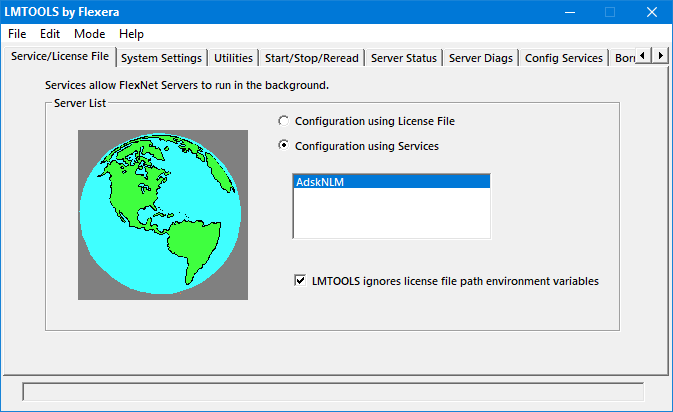Switch to the Utilities tab
Image resolution: width=673 pixels, height=412 pixels.
coord(233,58)
